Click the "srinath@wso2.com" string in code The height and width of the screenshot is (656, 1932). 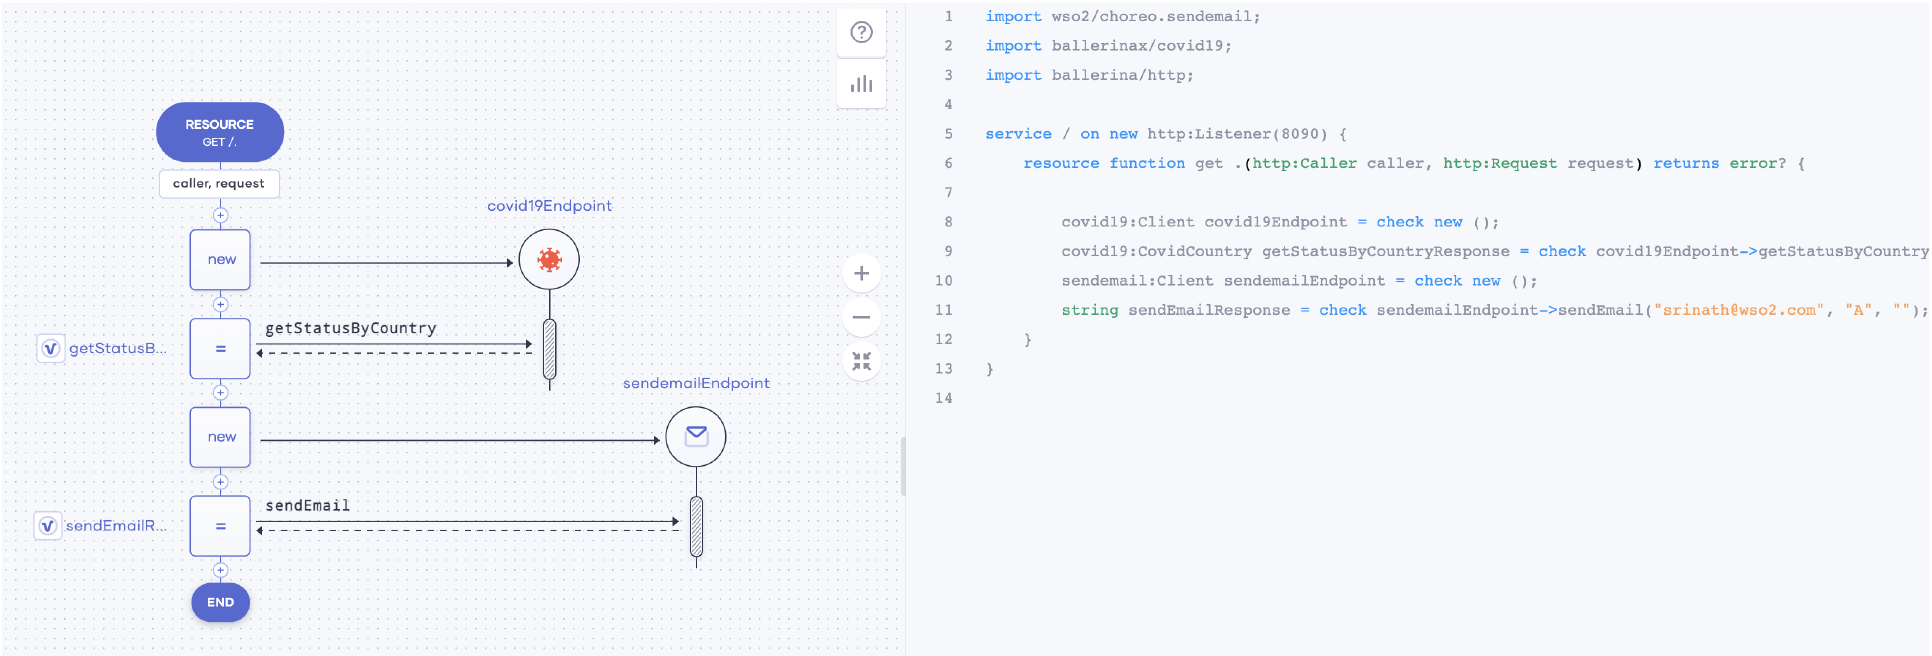click(1739, 310)
